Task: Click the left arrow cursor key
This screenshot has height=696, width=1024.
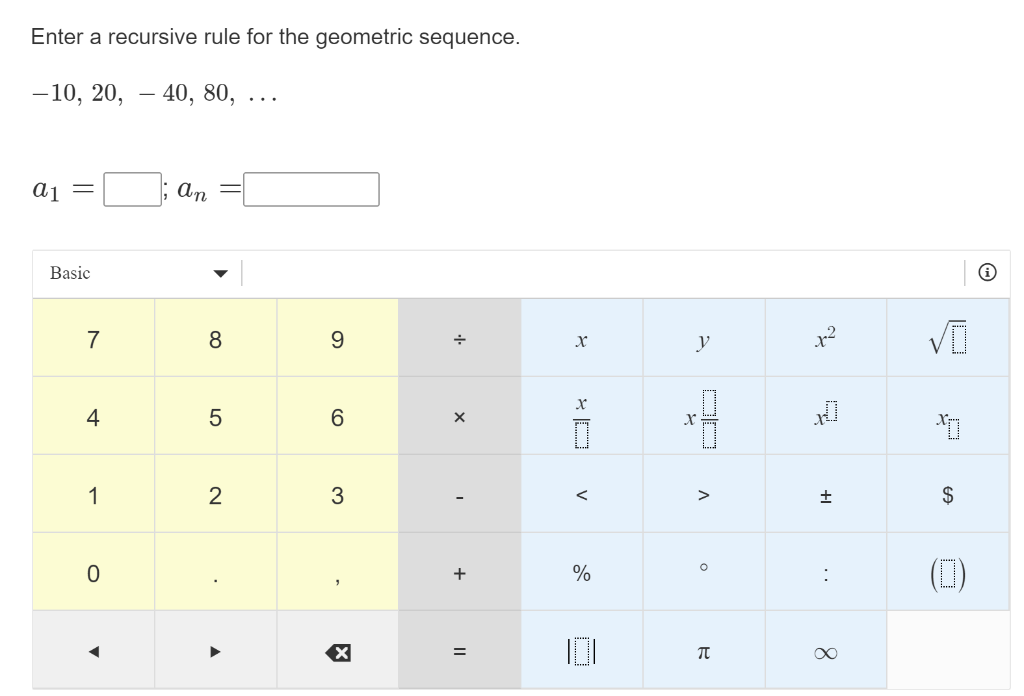Action: pos(92,650)
